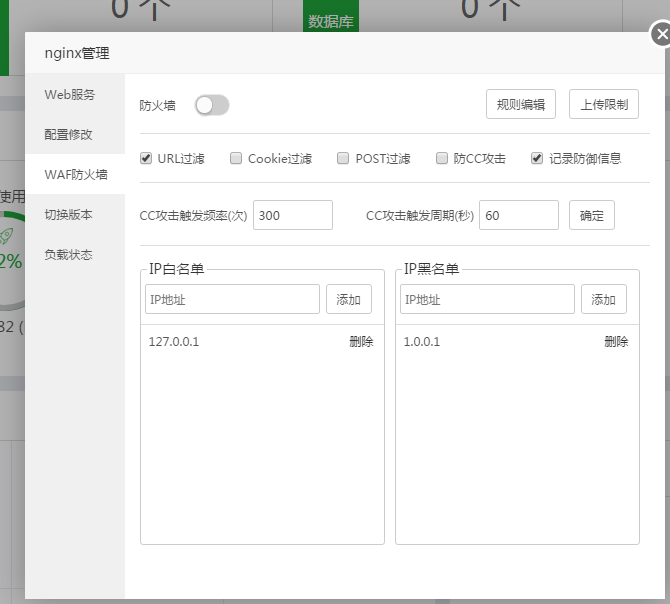Screen dimensions: 670x604
Task: Enable the POST过滤 checkbox
Action: coord(343,158)
